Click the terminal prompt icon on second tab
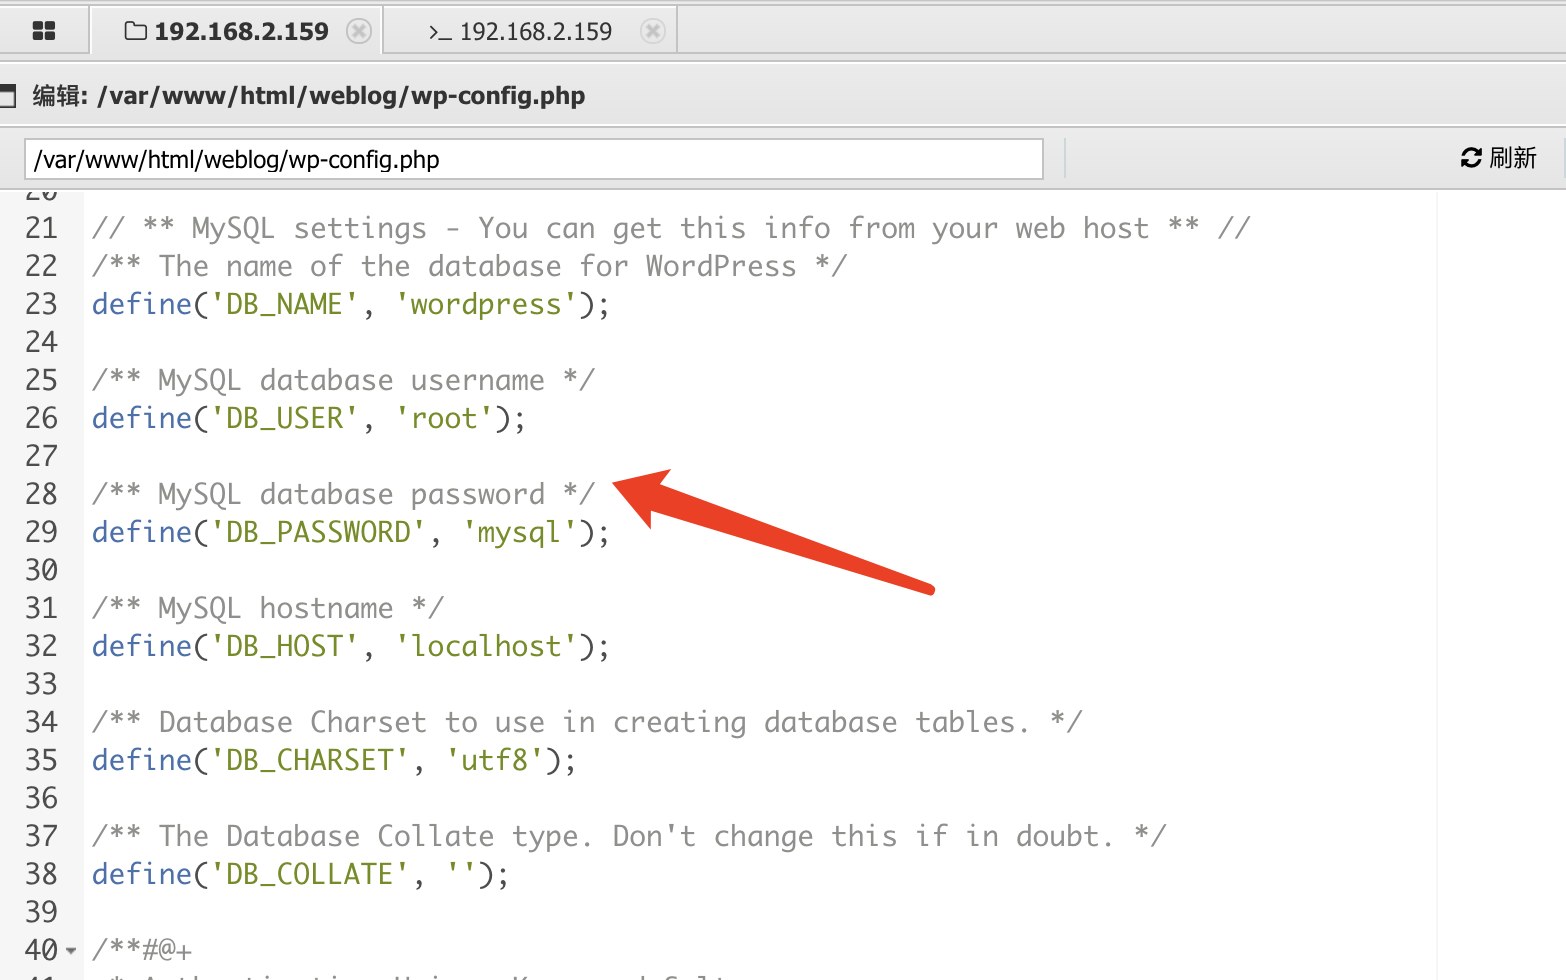The width and height of the screenshot is (1566, 980). (439, 32)
